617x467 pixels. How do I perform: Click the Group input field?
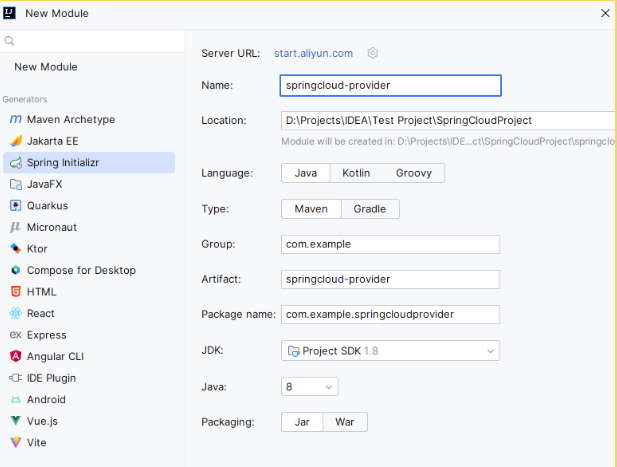(x=390, y=244)
